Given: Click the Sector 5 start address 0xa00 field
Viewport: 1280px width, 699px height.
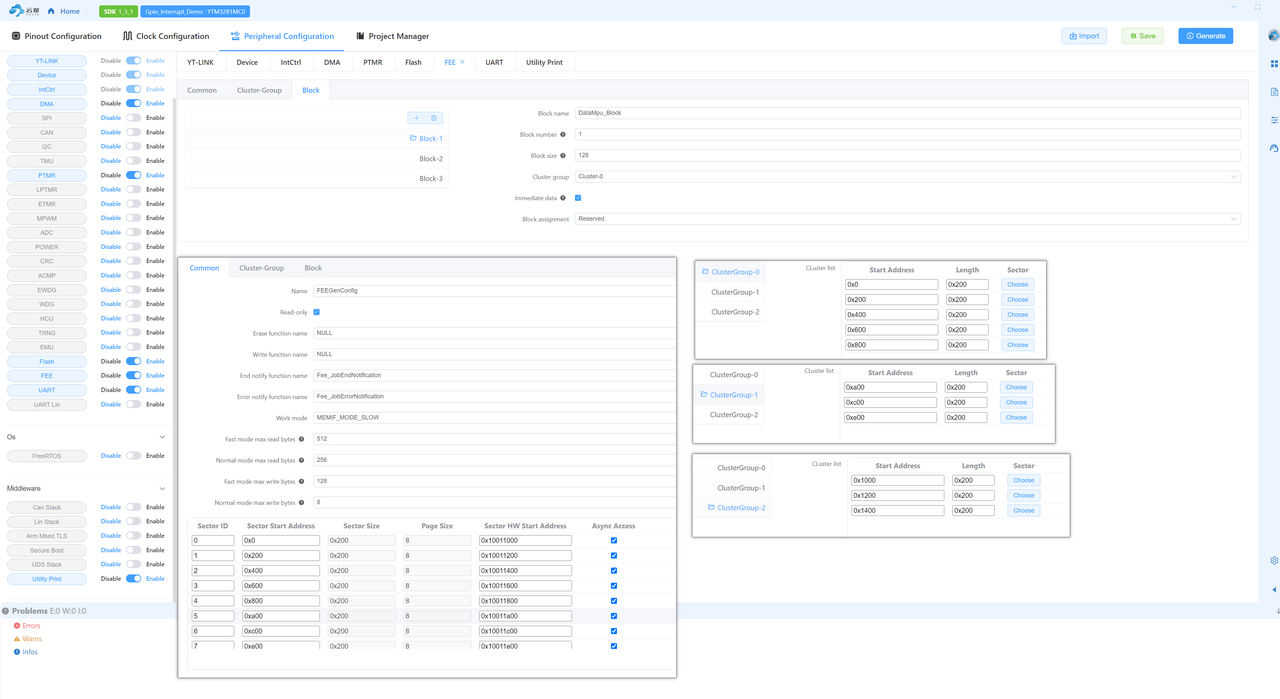Looking at the screenshot, I should (x=281, y=616).
